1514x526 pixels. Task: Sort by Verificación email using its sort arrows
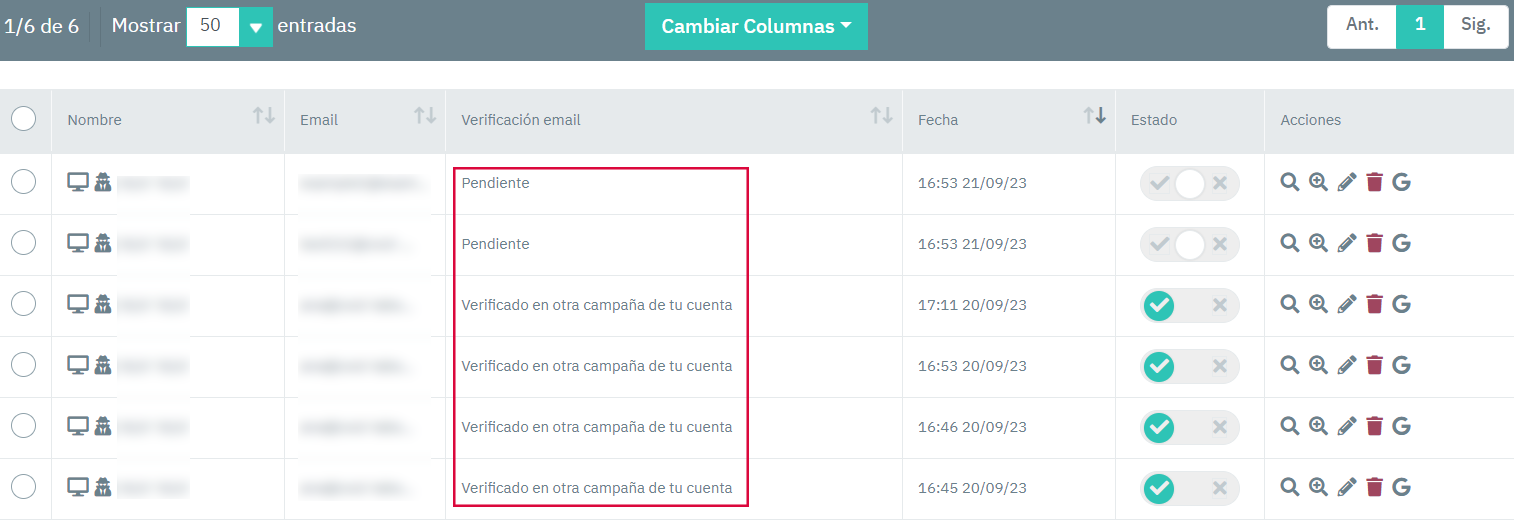point(881,116)
